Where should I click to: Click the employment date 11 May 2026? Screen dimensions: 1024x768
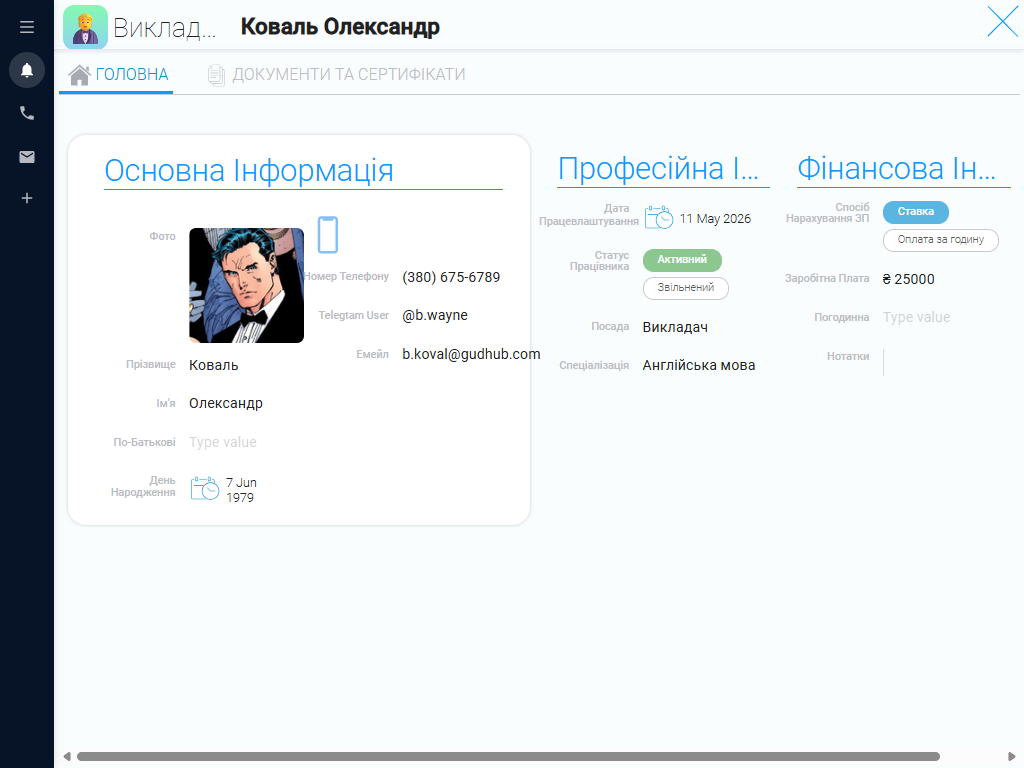(715, 219)
